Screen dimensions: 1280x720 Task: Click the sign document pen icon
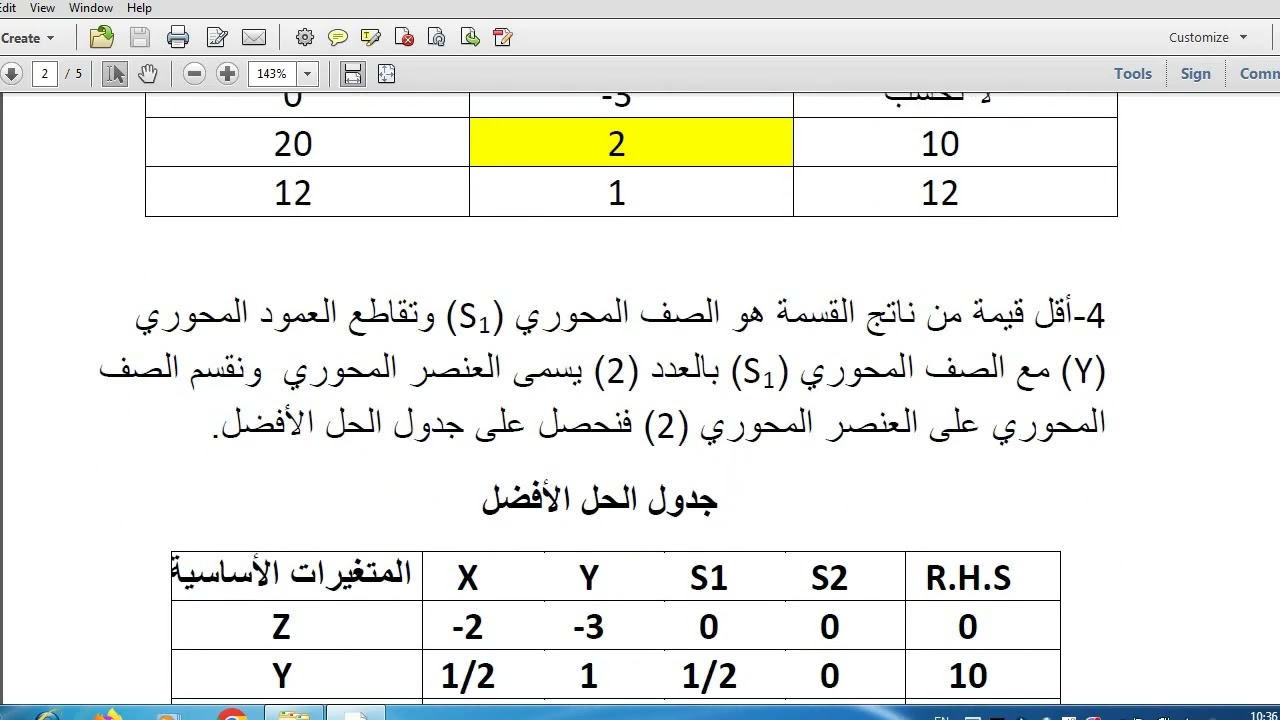click(x=503, y=38)
